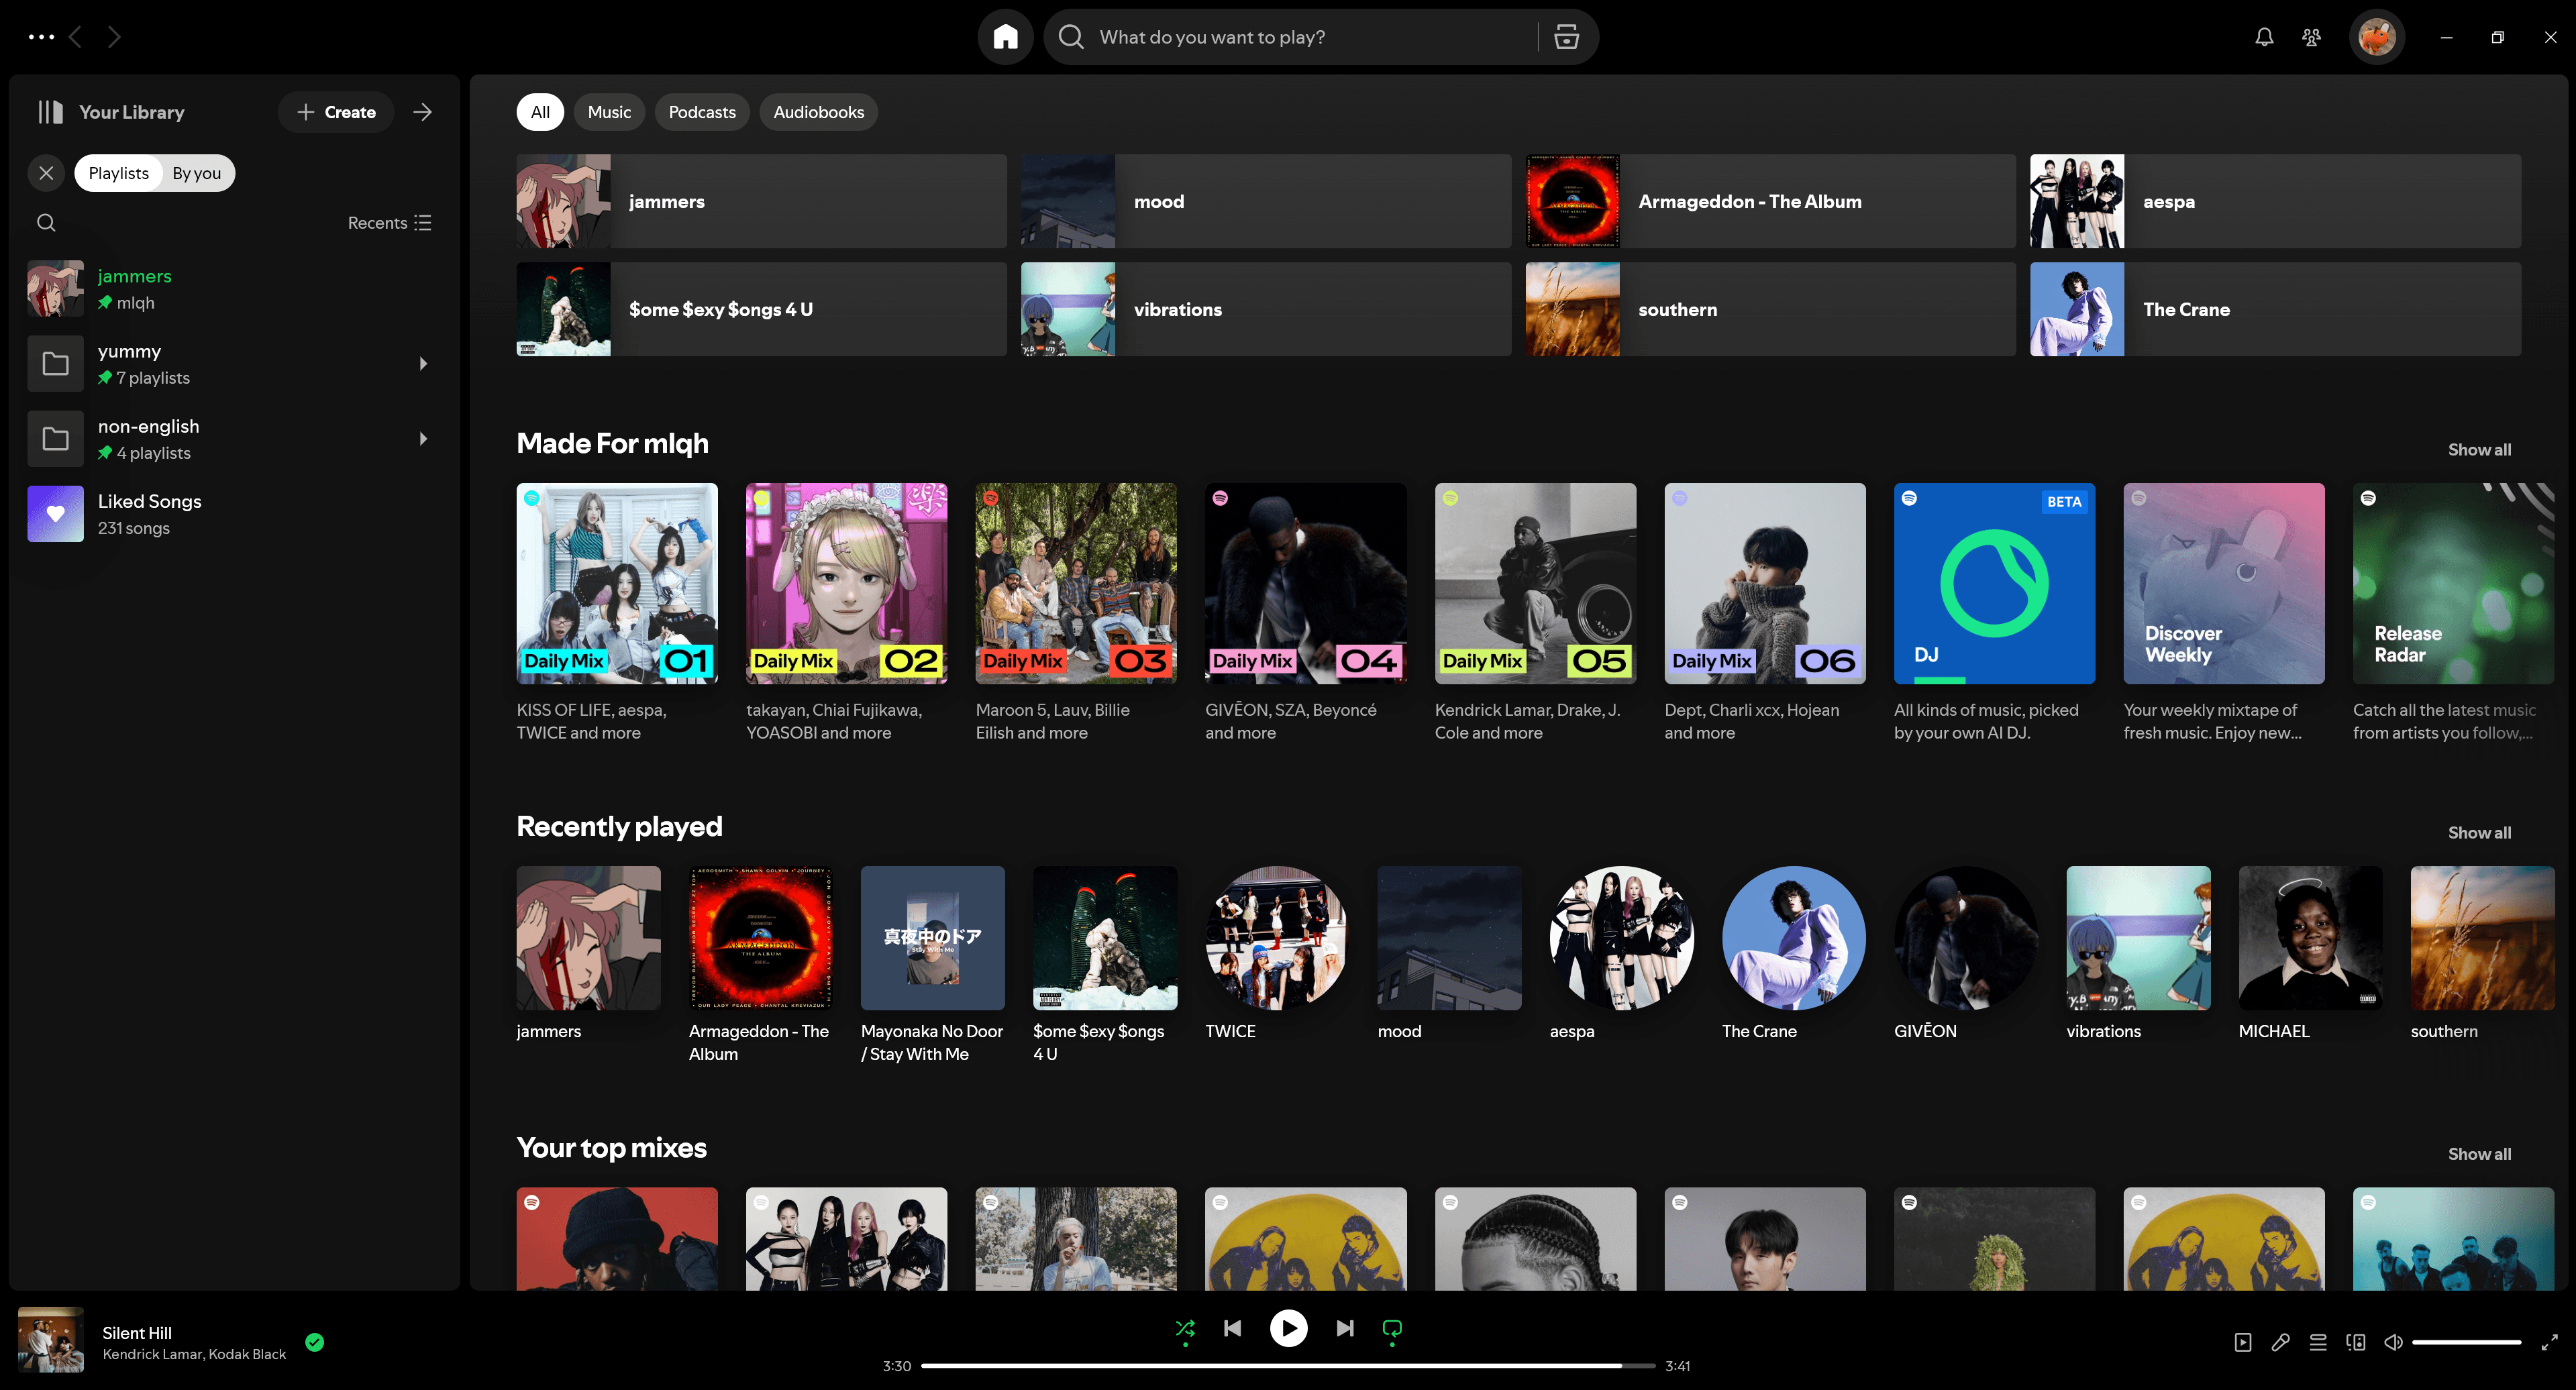
Task: Open The Crane shortcut tile
Action: 2276,309
